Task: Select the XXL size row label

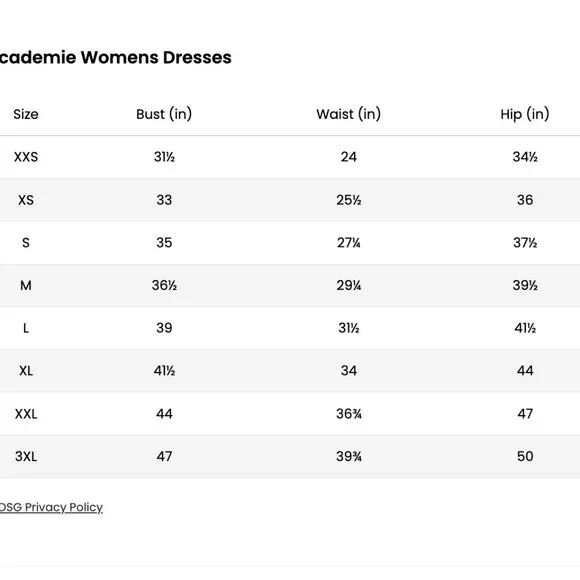Action: 26,414
